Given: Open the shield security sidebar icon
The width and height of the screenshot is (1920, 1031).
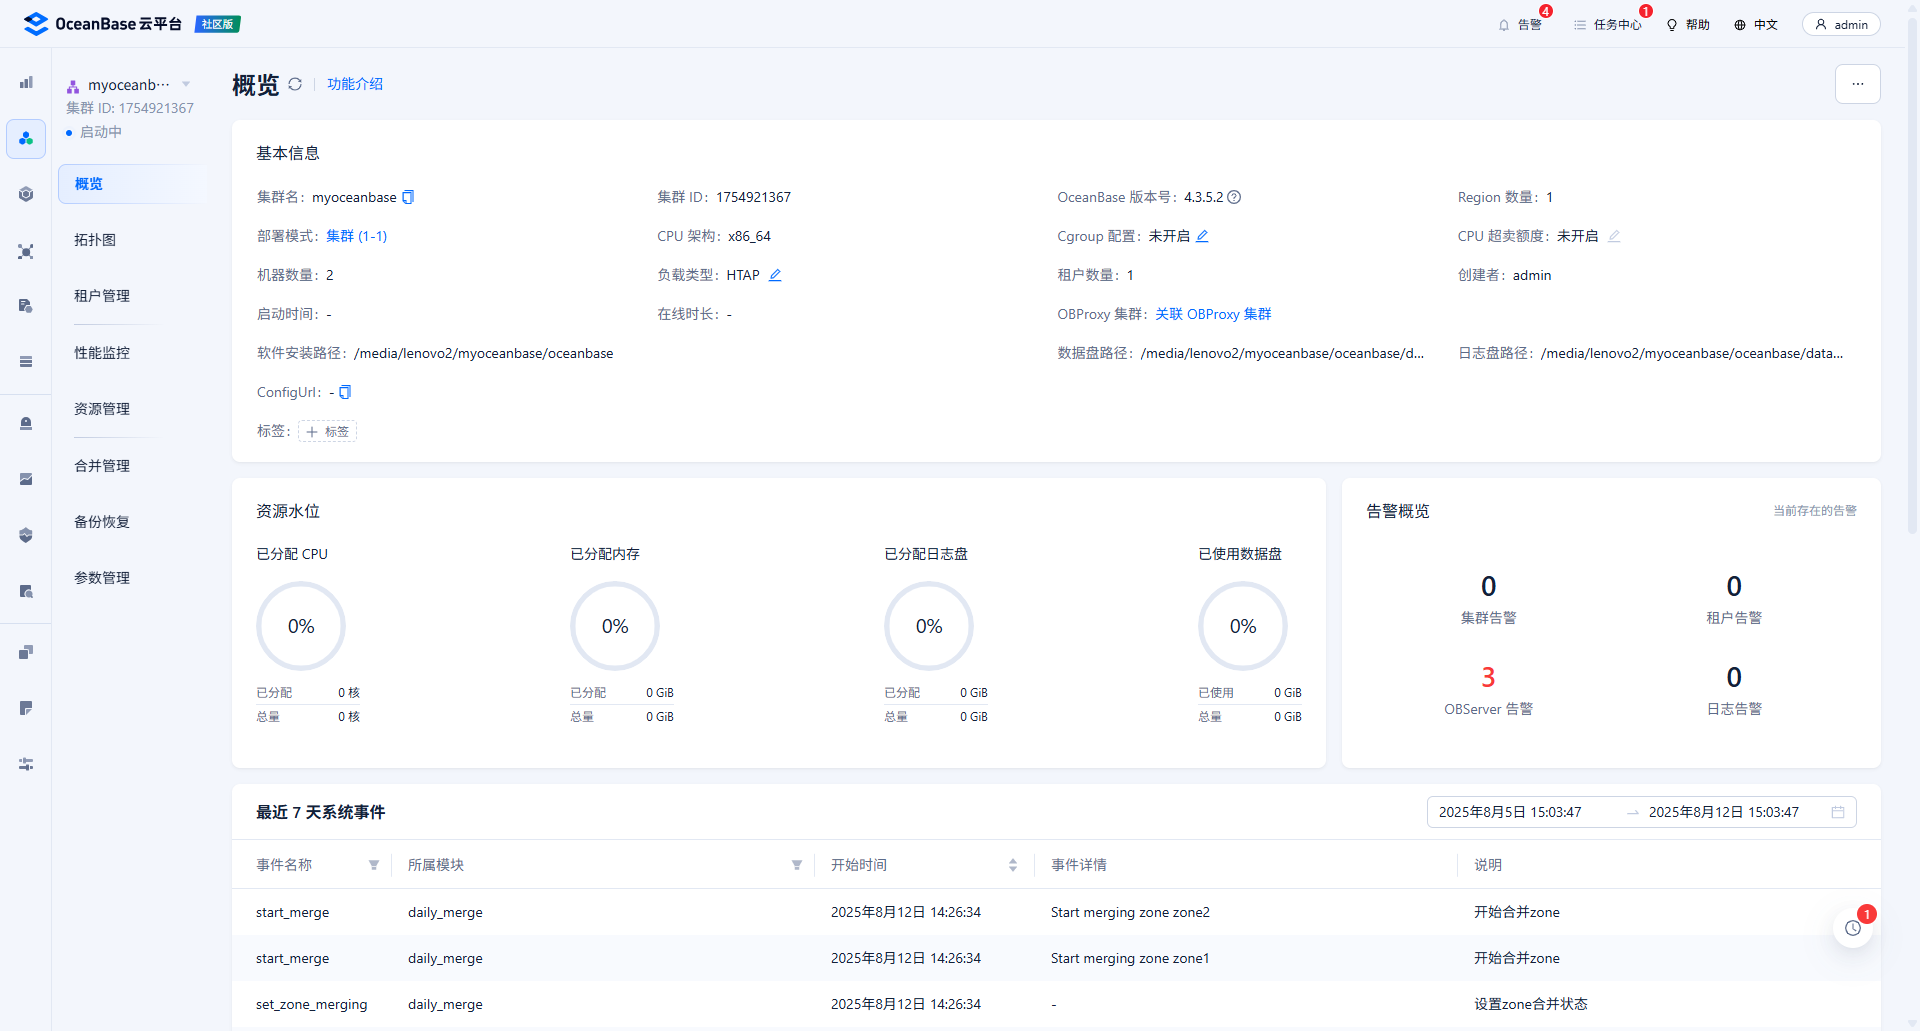Looking at the screenshot, I should (x=26, y=535).
